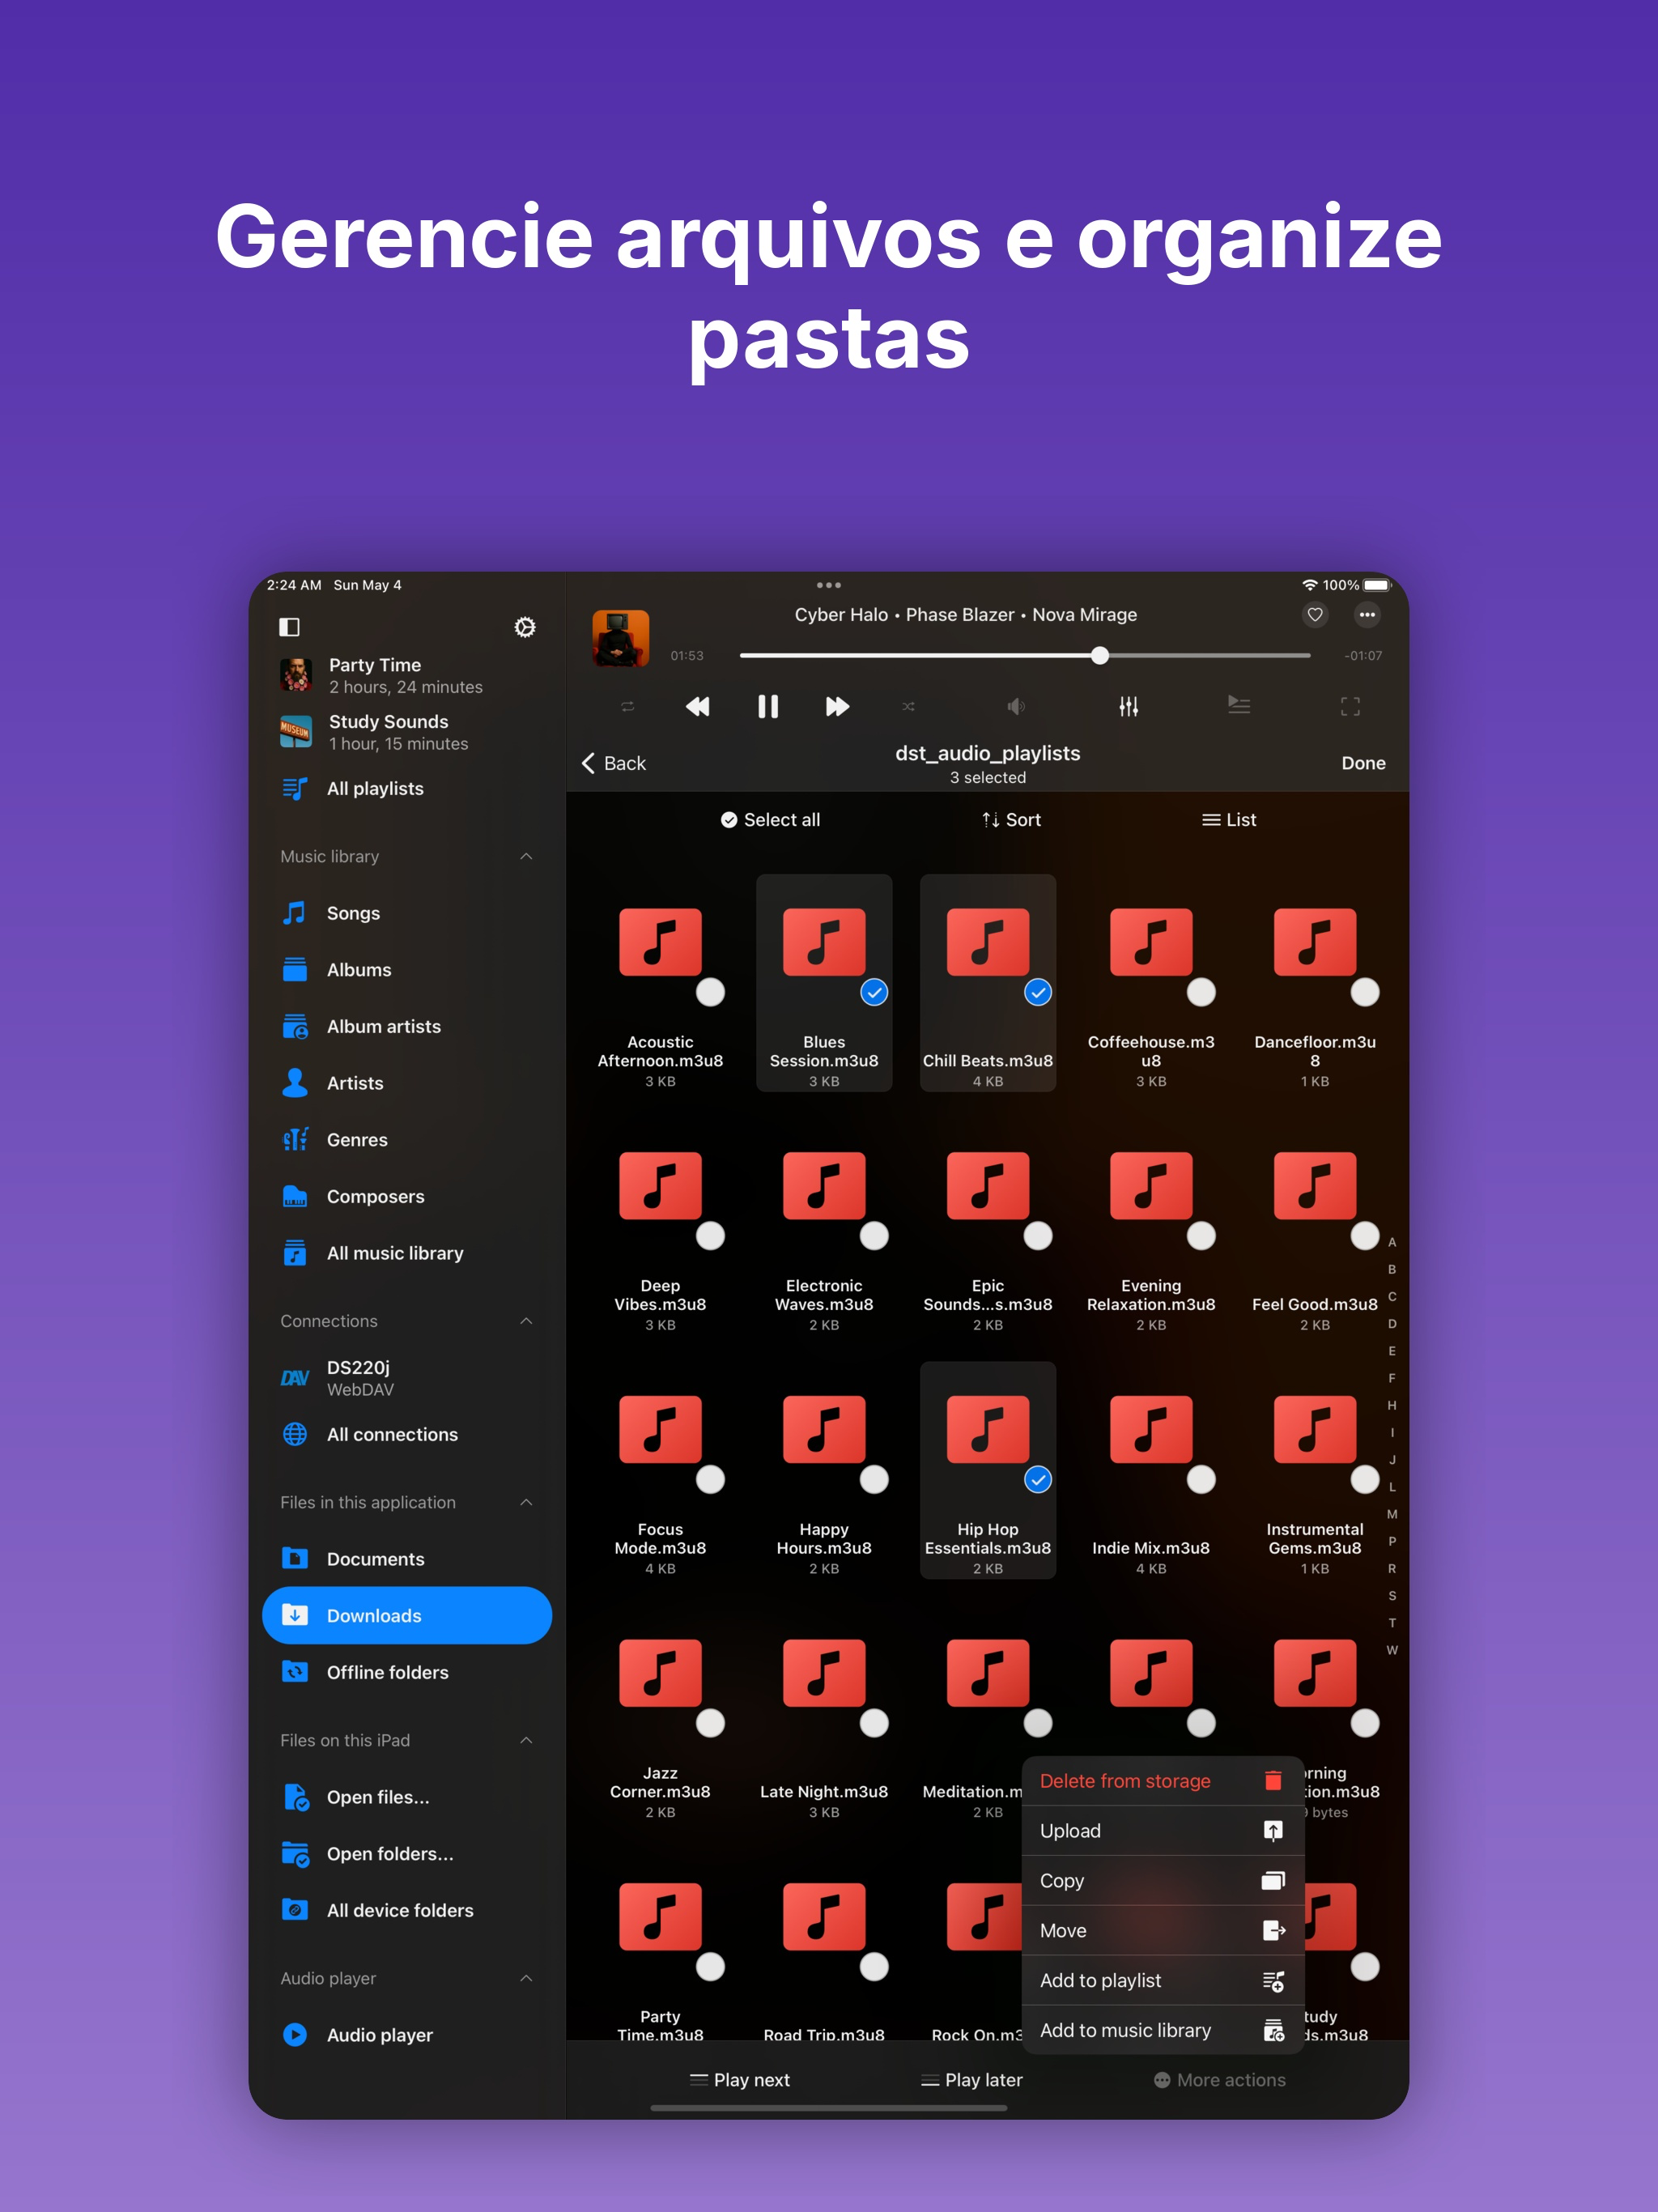Screen dimensions: 1658x2212
Task: Deselect Chill Beats.m3u8 checkbox
Action: click(1038, 992)
